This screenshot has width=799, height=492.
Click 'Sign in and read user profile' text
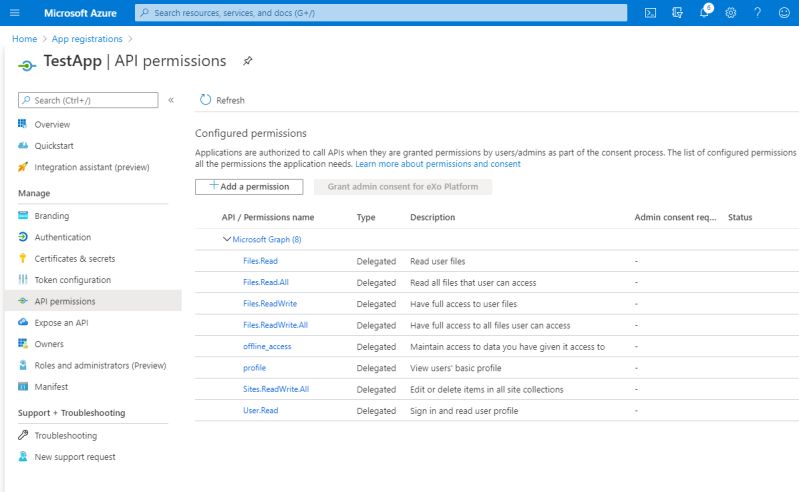(x=464, y=411)
